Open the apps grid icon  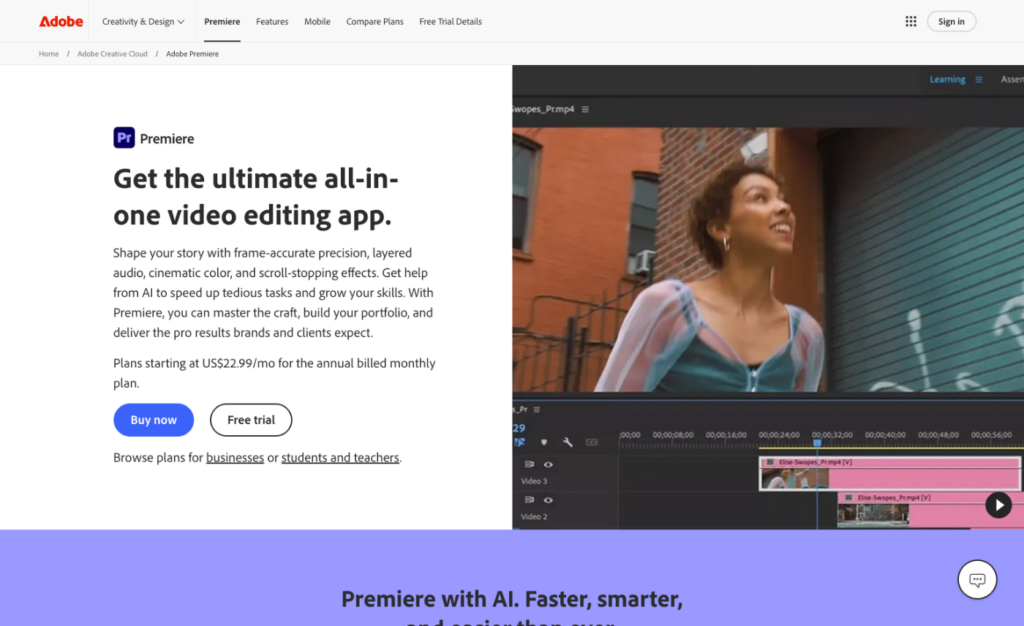[x=910, y=21]
